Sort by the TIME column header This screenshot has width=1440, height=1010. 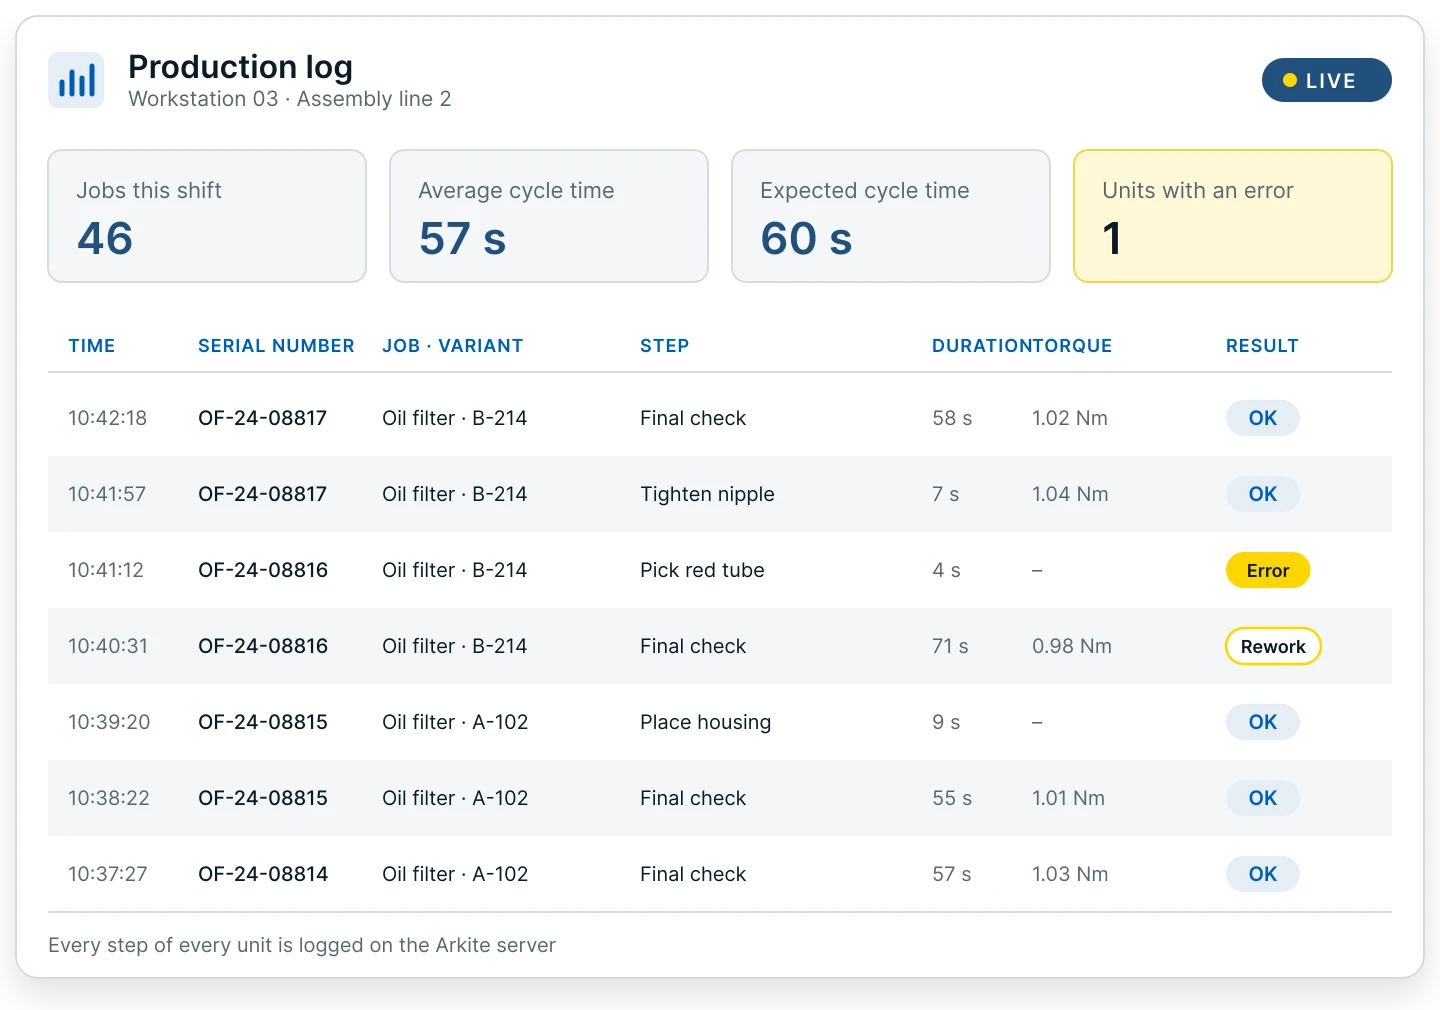92,346
